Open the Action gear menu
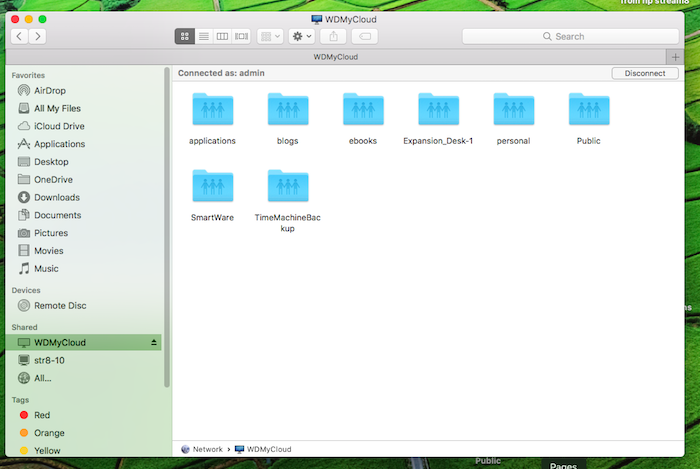Image resolution: width=700 pixels, height=469 pixels. tap(302, 37)
